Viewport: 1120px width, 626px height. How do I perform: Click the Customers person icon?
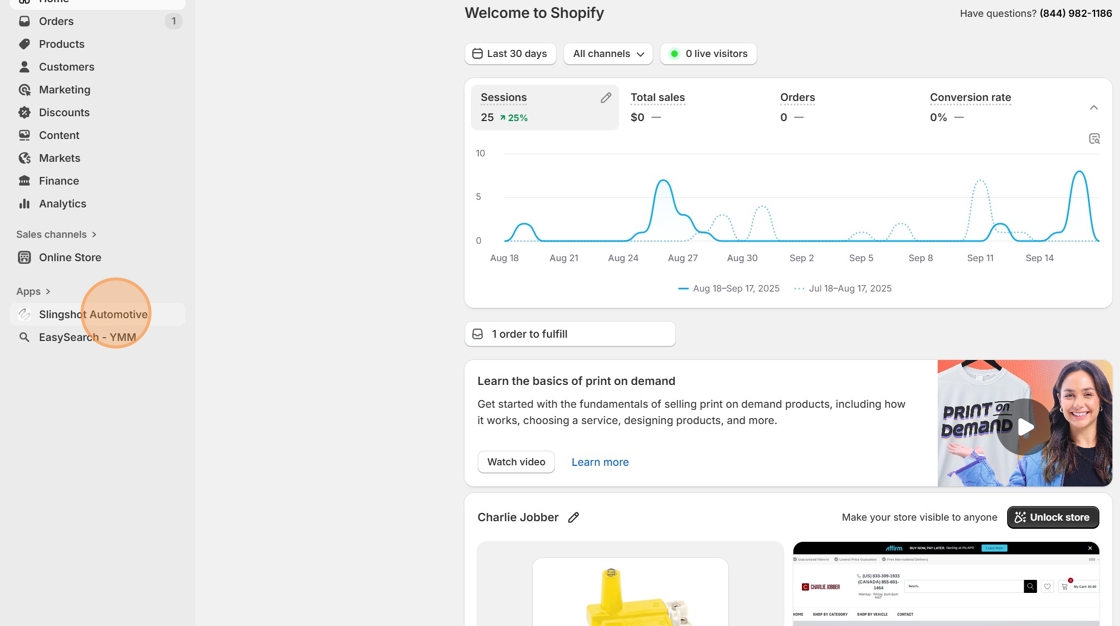pos(24,66)
